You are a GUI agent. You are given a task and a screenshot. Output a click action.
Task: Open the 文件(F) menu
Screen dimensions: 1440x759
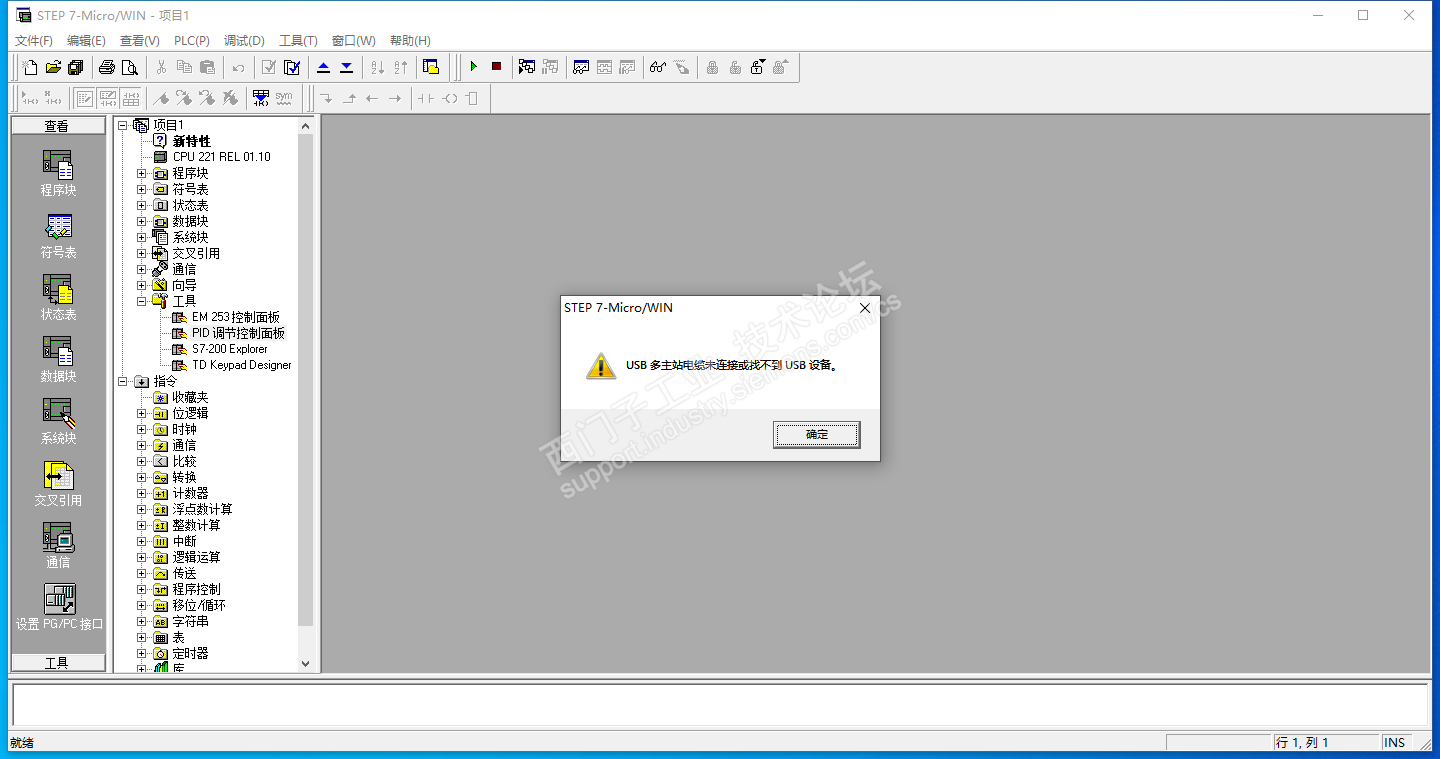34,41
